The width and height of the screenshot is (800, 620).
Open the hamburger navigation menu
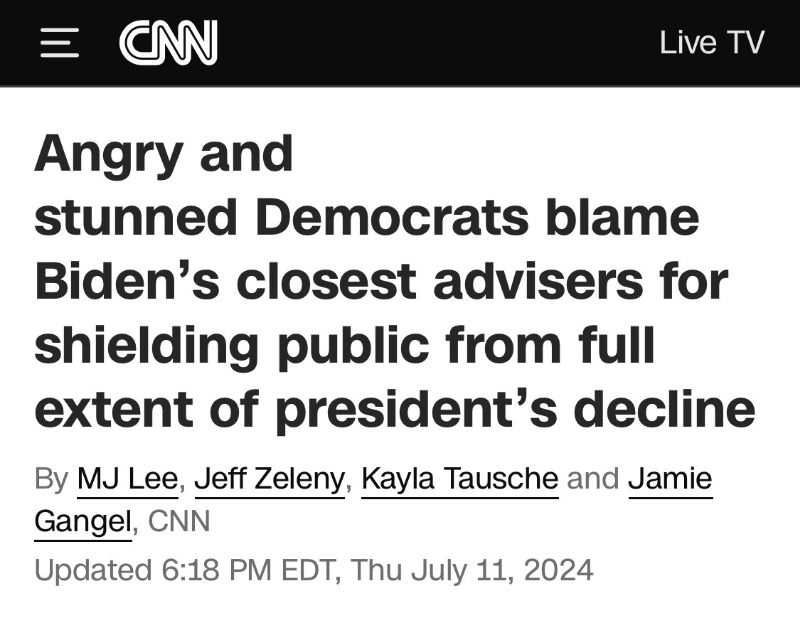coord(59,43)
